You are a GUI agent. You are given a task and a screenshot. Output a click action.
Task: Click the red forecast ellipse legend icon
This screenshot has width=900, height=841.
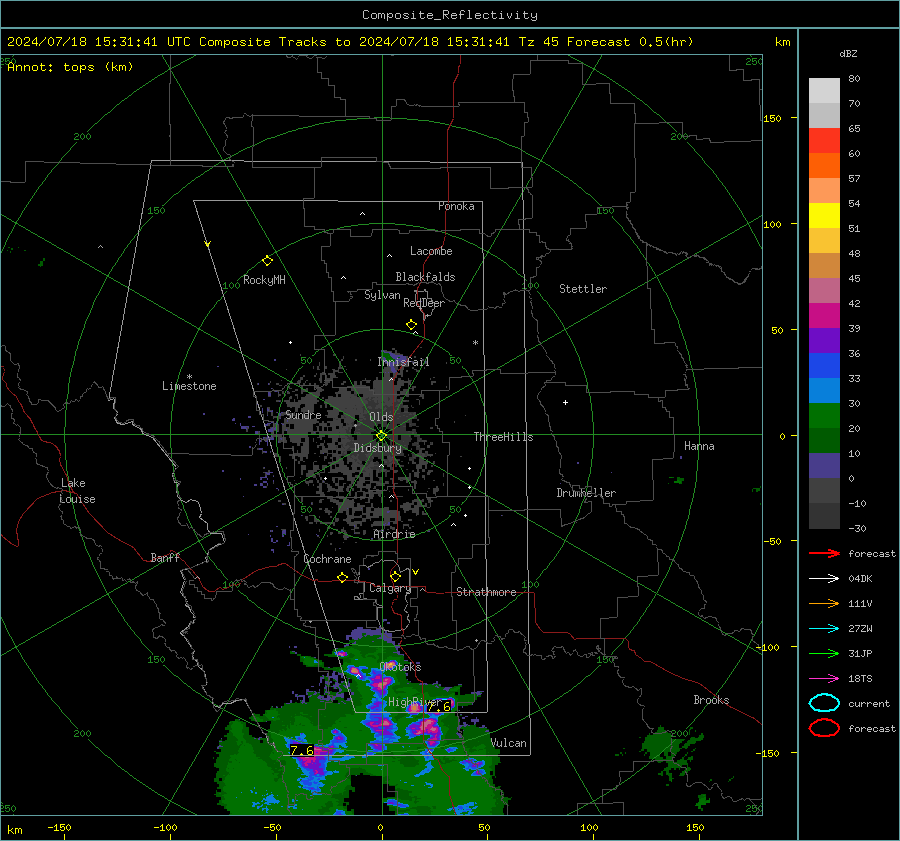824,728
